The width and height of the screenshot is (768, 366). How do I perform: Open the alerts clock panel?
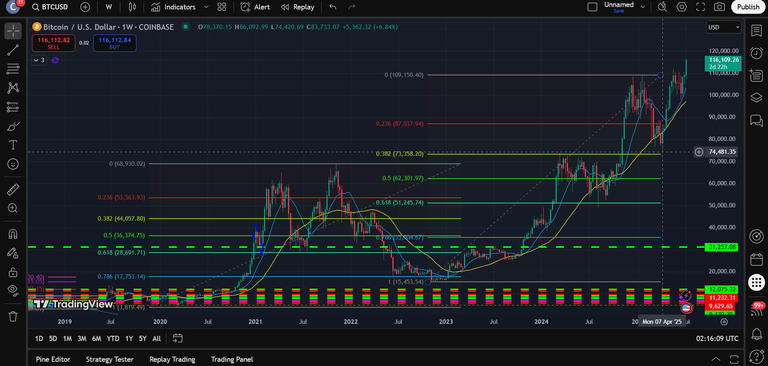[x=756, y=52]
